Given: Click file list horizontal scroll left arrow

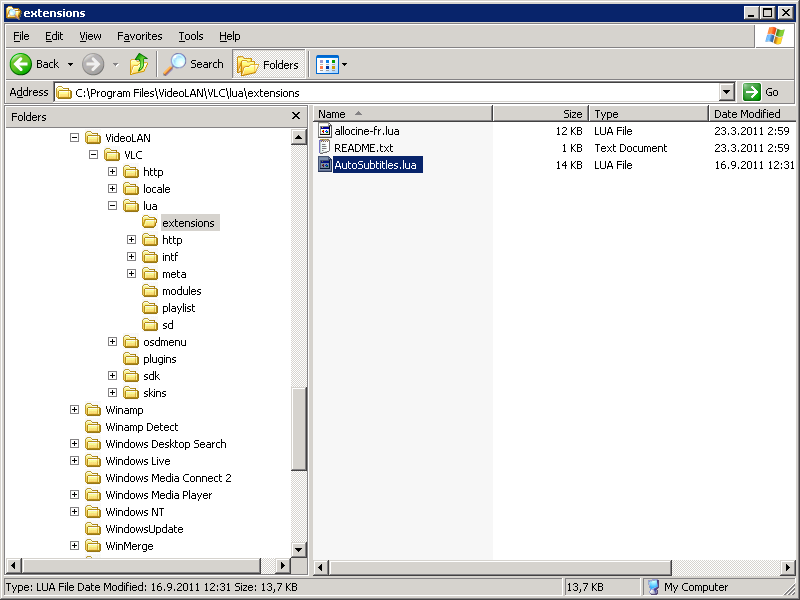Looking at the screenshot, I should pyautogui.click(x=321, y=567).
